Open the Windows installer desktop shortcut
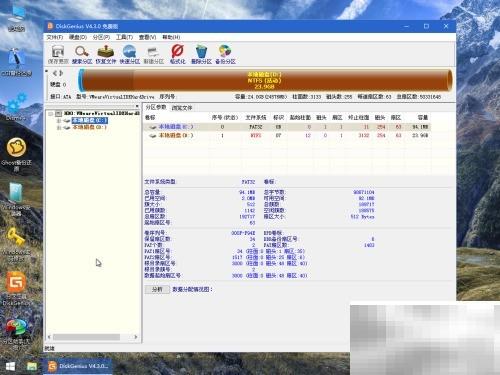 16,199
